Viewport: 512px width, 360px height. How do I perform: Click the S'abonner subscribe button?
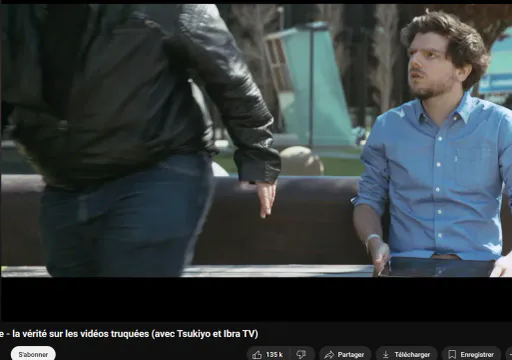[x=33, y=354]
